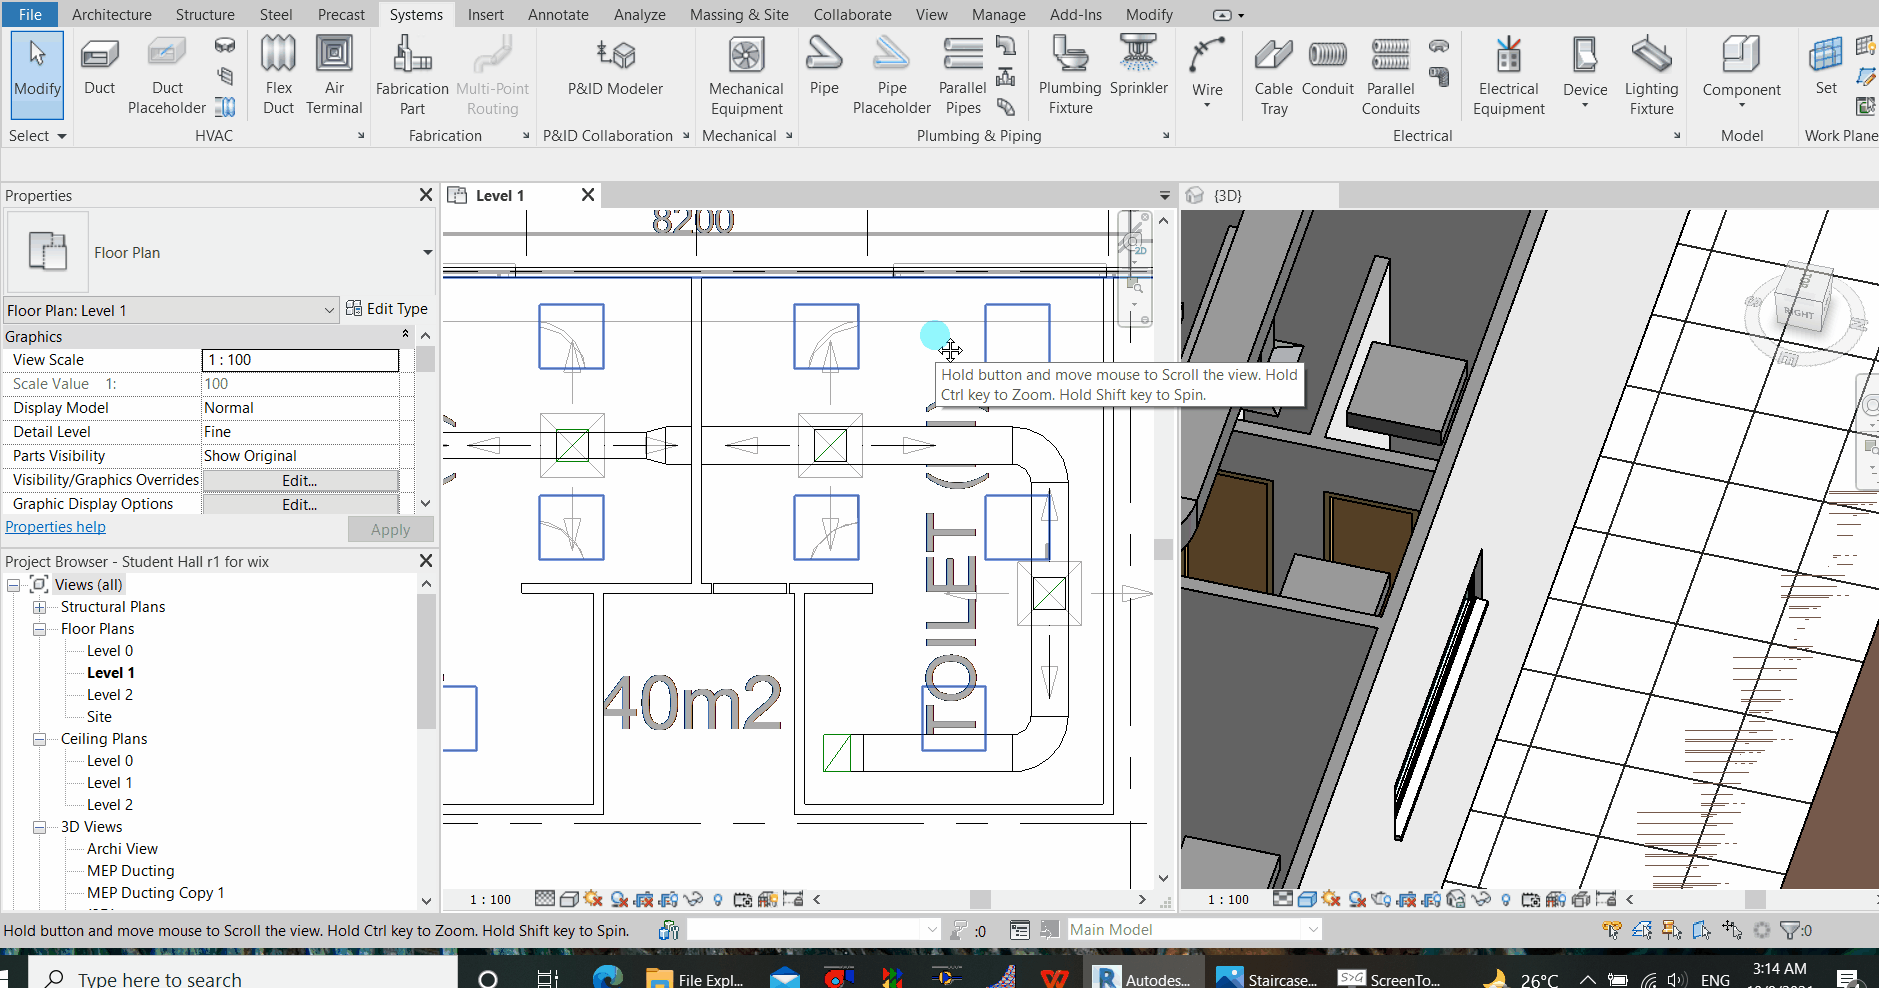Activate the Pipe tool
The width and height of the screenshot is (1879, 988).
point(824,66)
